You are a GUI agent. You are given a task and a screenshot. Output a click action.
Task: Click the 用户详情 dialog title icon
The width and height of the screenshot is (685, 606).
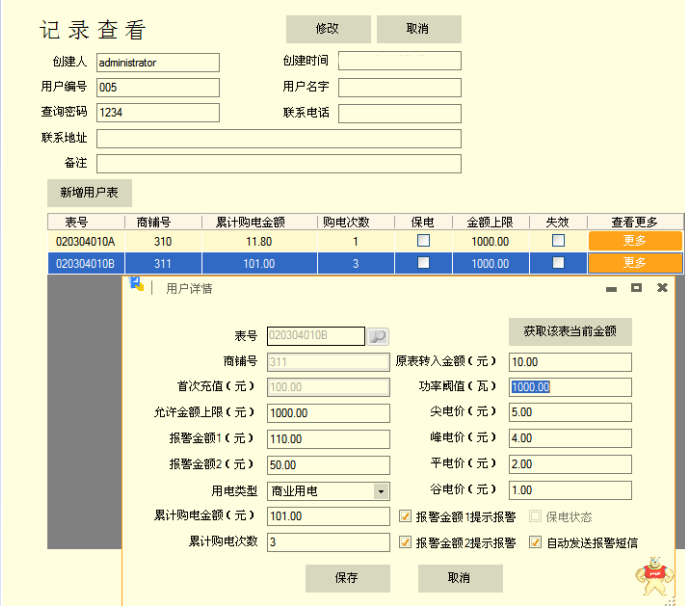click(137, 286)
